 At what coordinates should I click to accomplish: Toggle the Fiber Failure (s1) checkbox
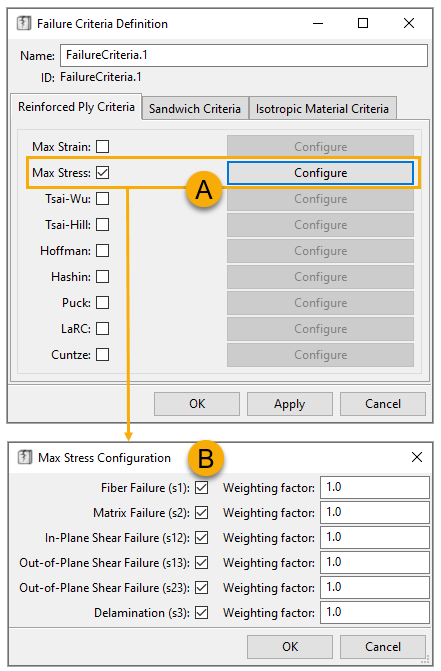[x=201, y=487]
